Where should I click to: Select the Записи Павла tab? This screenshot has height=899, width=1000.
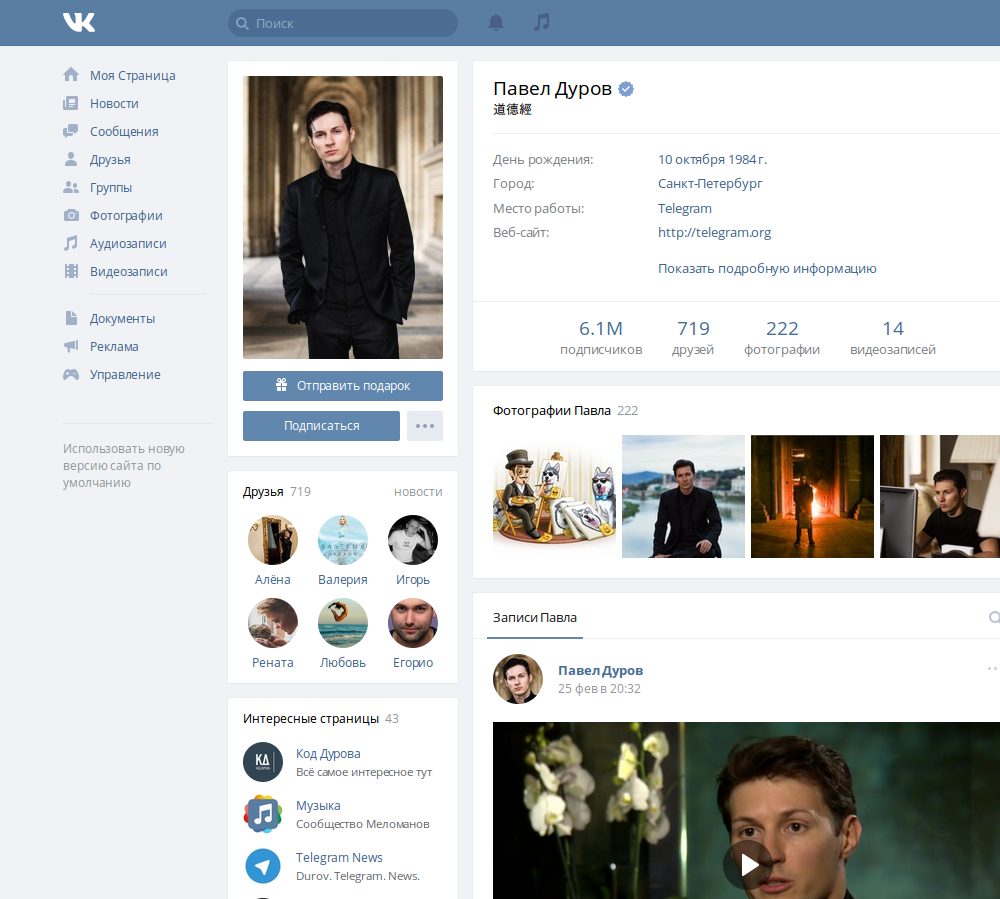point(534,617)
